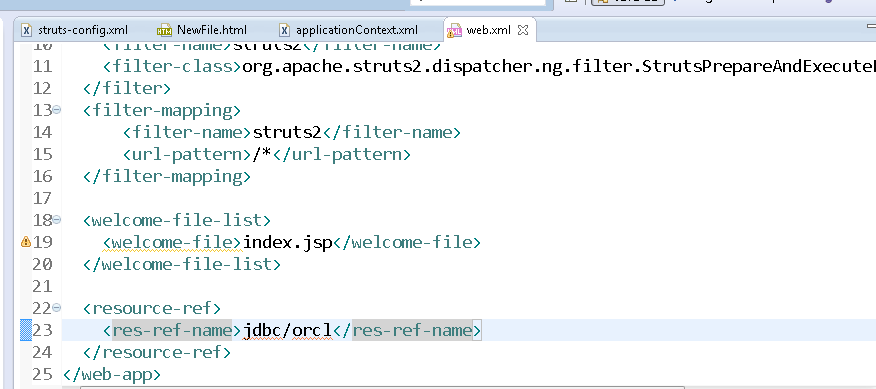The image size is (876, 389).
Task: Place cursor in the jdbc/orcl text on line 23
Action: point(287,330)
